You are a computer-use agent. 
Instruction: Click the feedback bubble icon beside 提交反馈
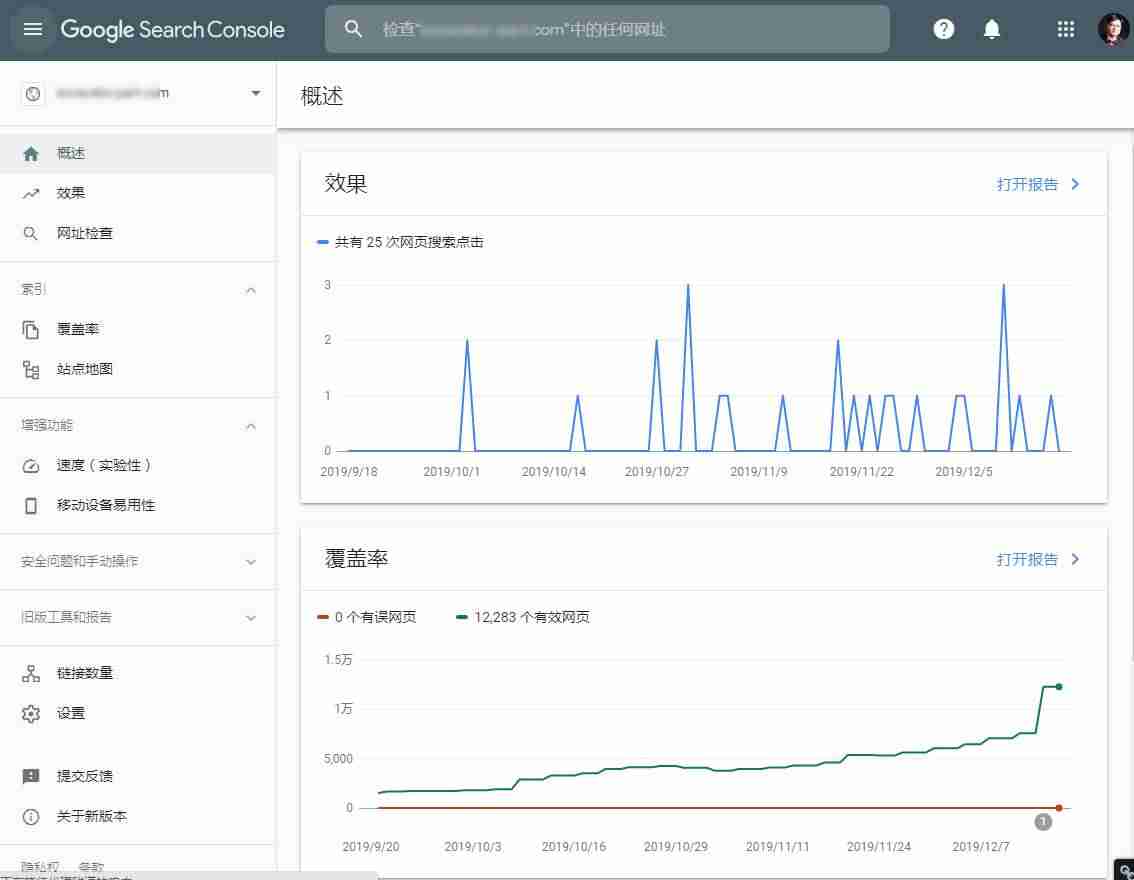pos(30,777)
